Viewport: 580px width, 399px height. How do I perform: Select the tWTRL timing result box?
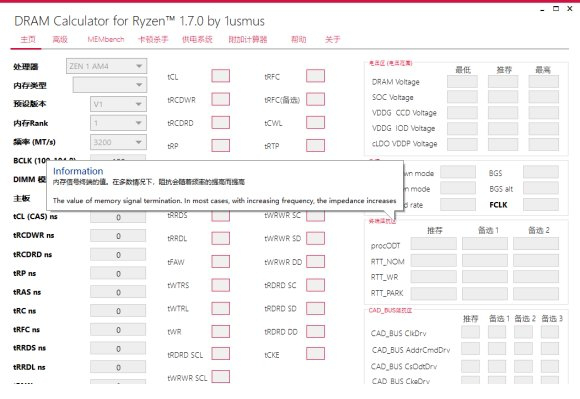coord(220,308)
